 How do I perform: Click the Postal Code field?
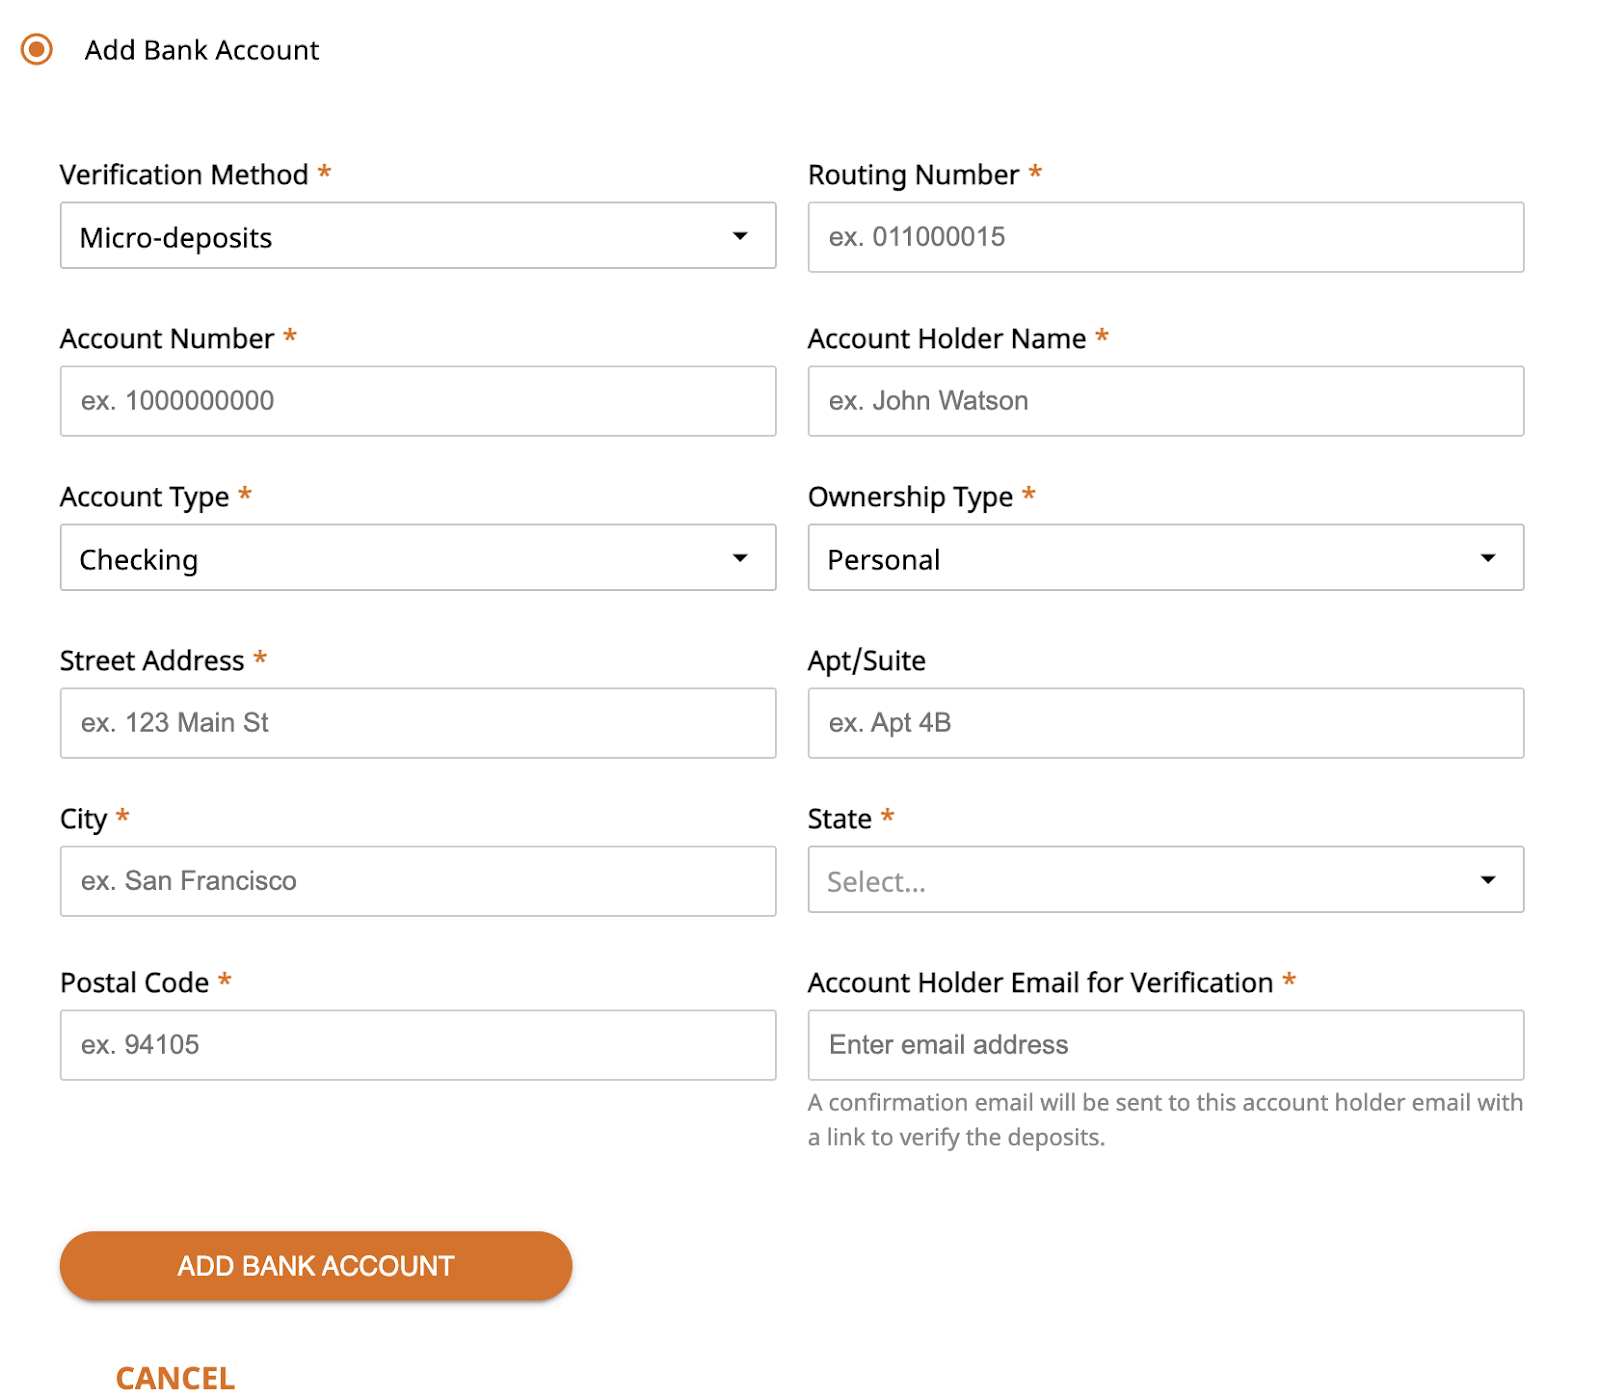418,1045
